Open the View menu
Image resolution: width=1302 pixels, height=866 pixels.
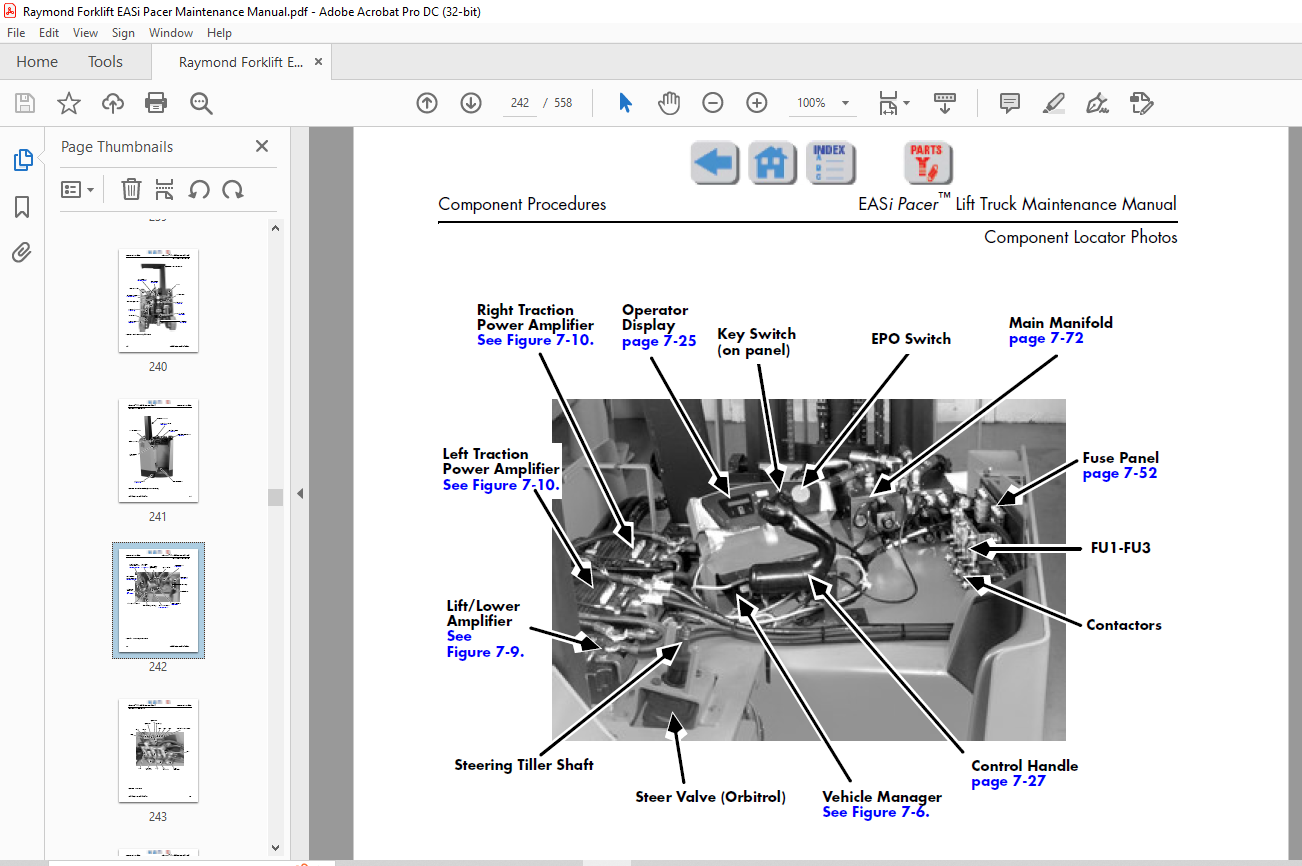point(85,33)
